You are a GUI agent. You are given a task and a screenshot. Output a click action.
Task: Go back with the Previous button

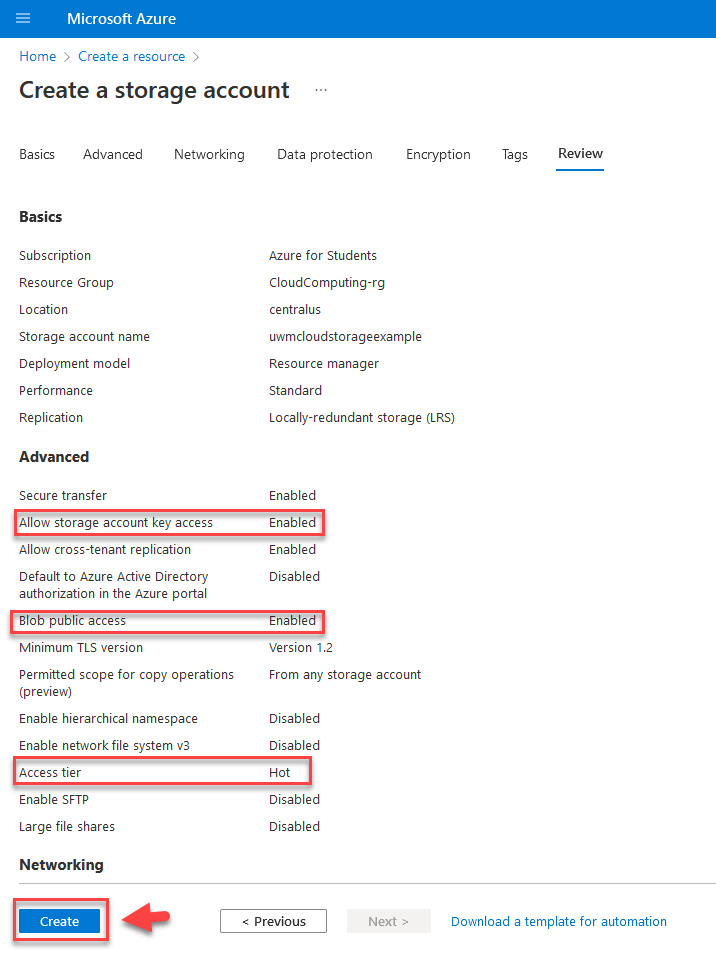coord(273,922)
